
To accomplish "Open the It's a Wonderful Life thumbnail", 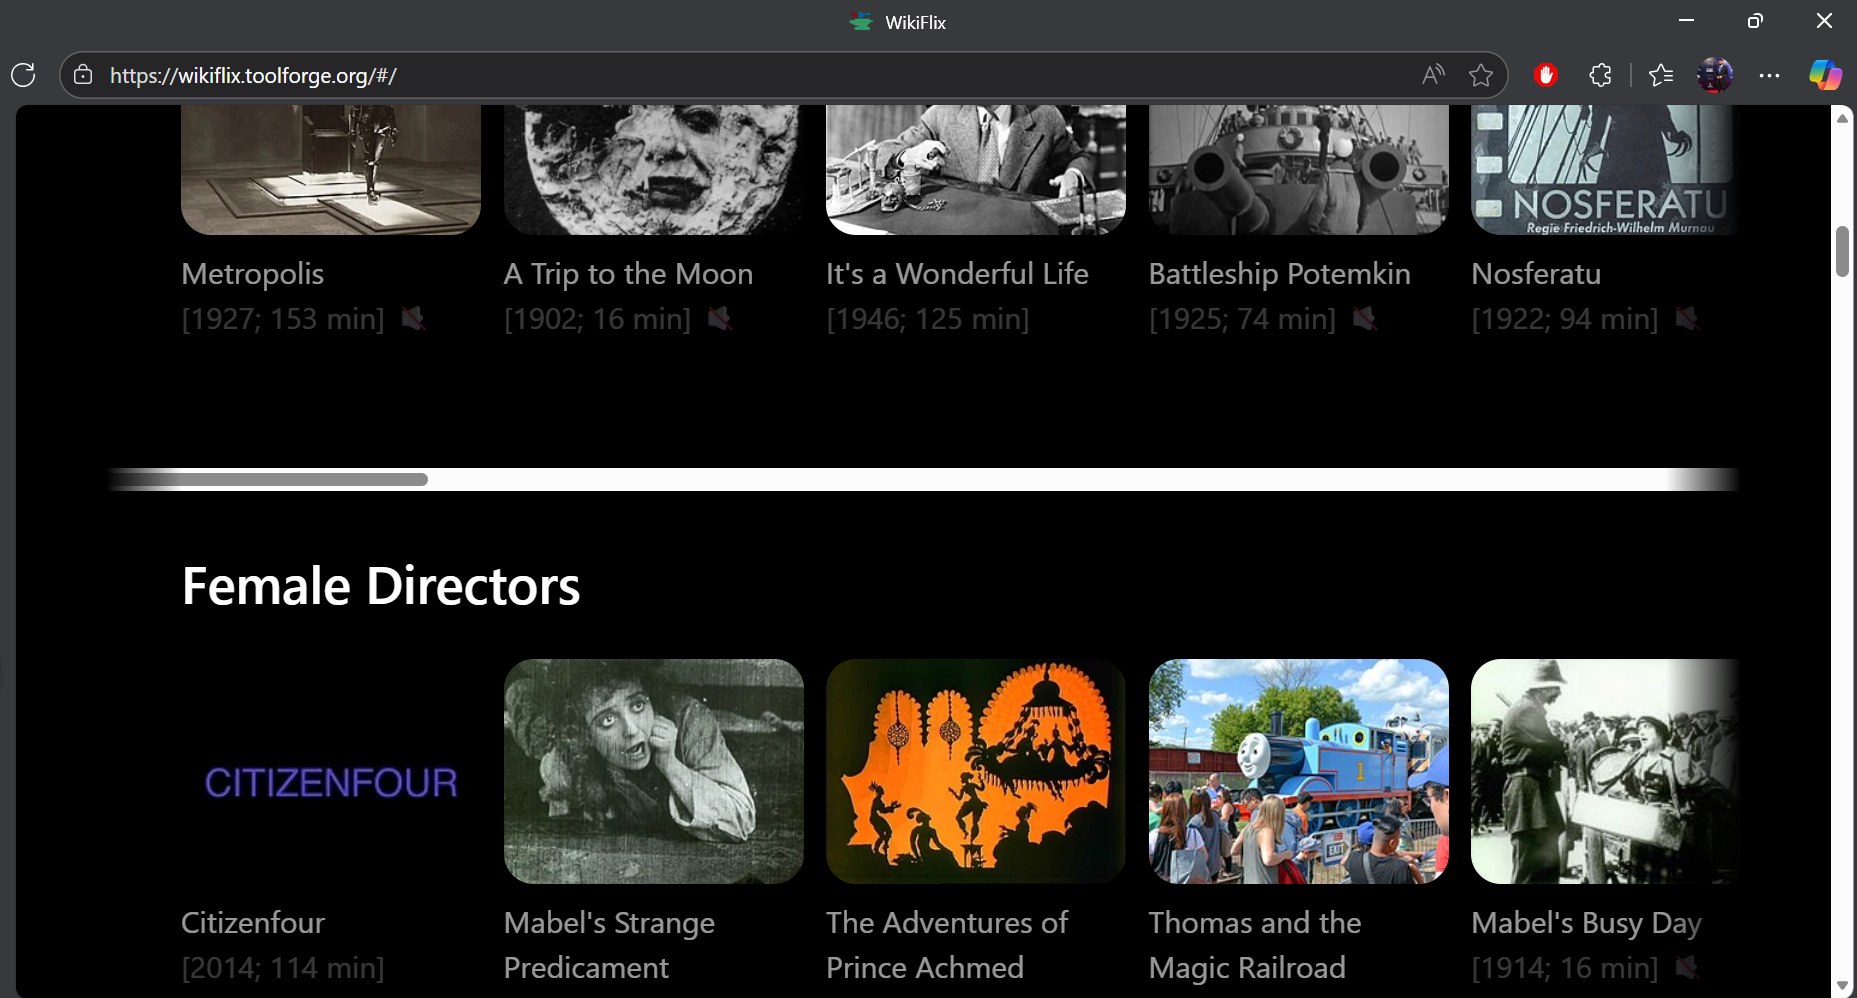I will pos(976,170).
